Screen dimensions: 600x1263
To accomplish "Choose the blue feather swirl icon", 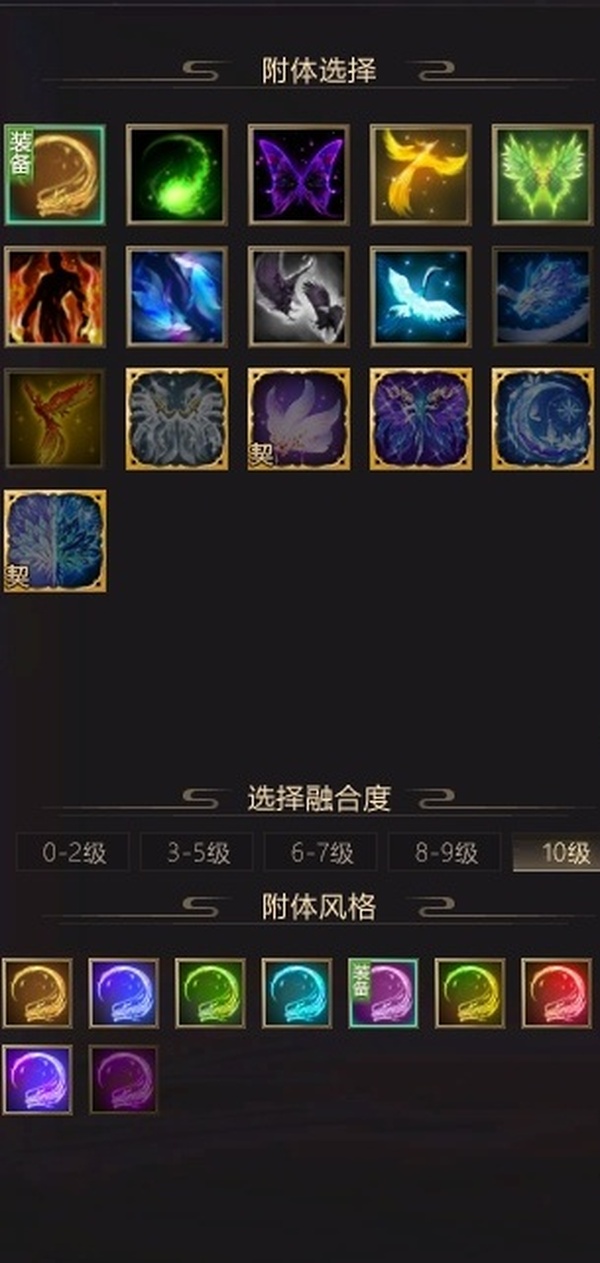I will [x=177, y=296].
